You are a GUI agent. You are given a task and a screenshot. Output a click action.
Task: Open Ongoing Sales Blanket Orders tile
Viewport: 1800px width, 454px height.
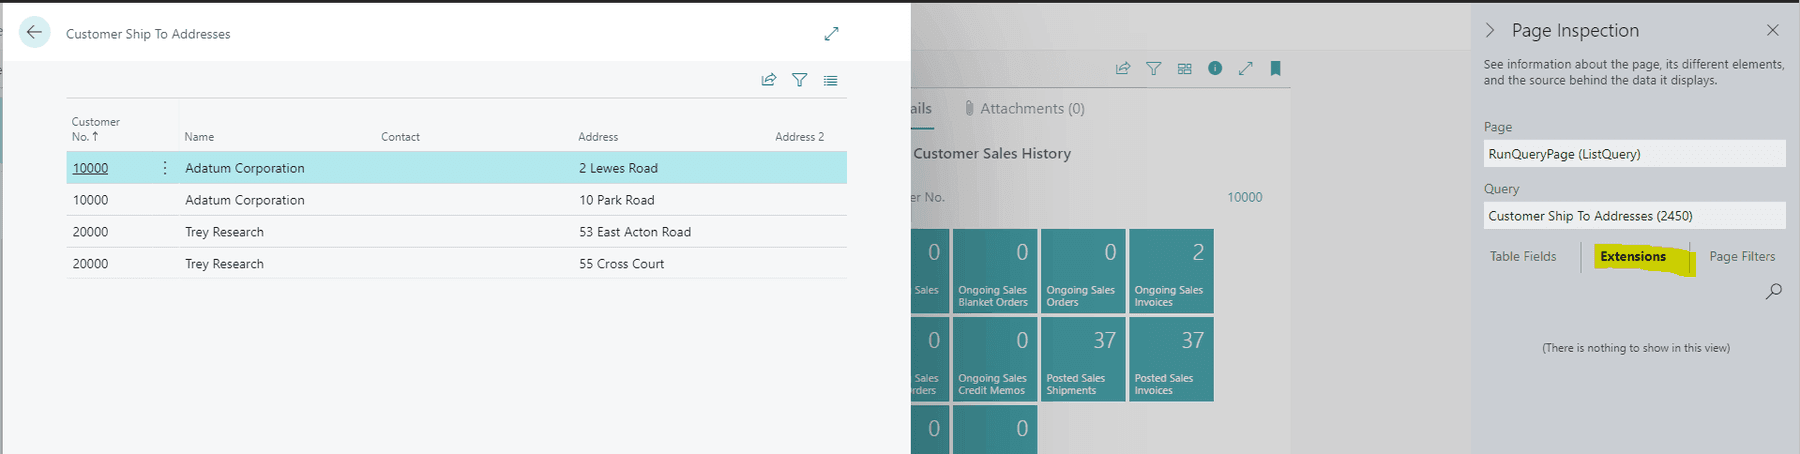coord(994,270)
